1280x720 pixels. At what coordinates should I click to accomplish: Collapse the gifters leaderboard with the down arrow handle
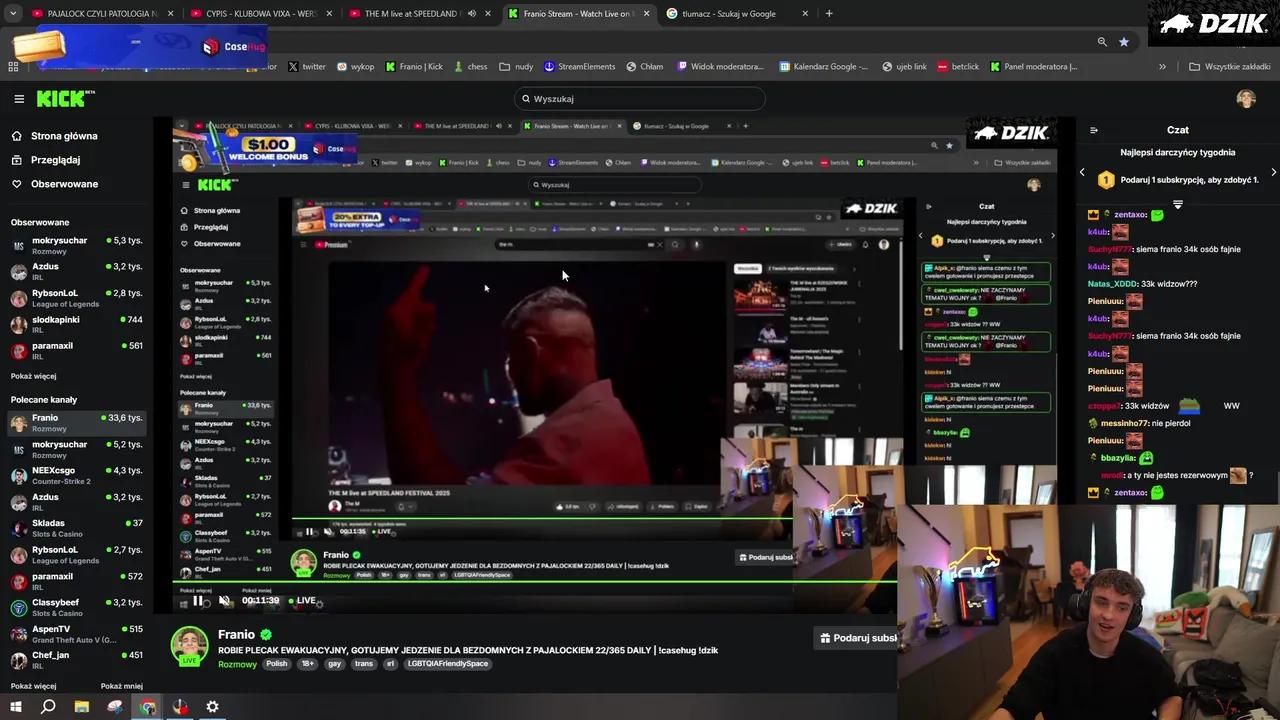1178,204
